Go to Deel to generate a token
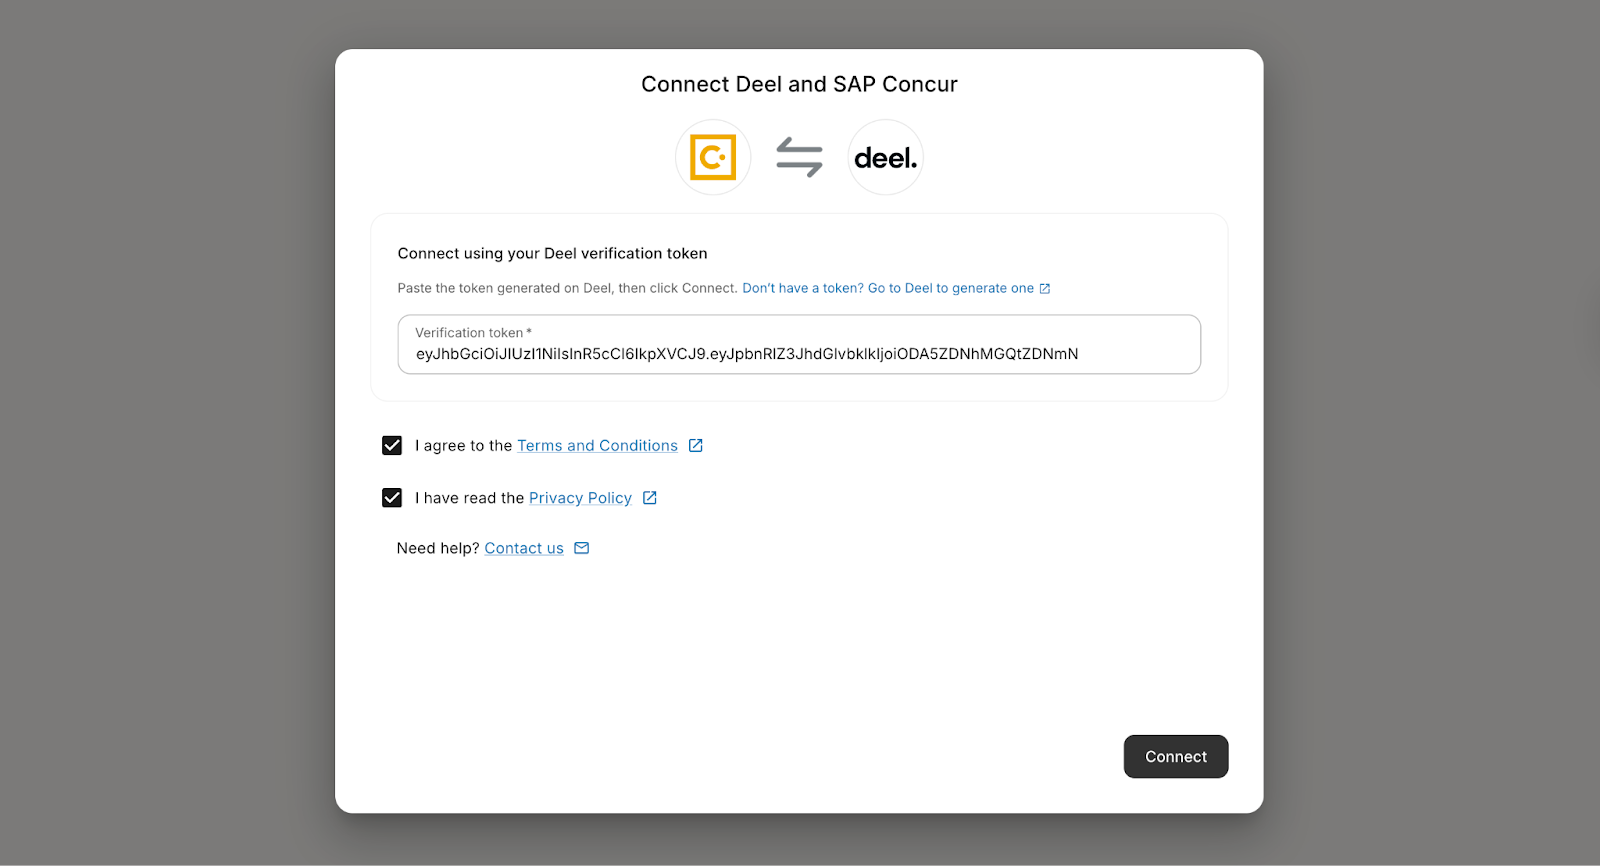 (888, 288)
